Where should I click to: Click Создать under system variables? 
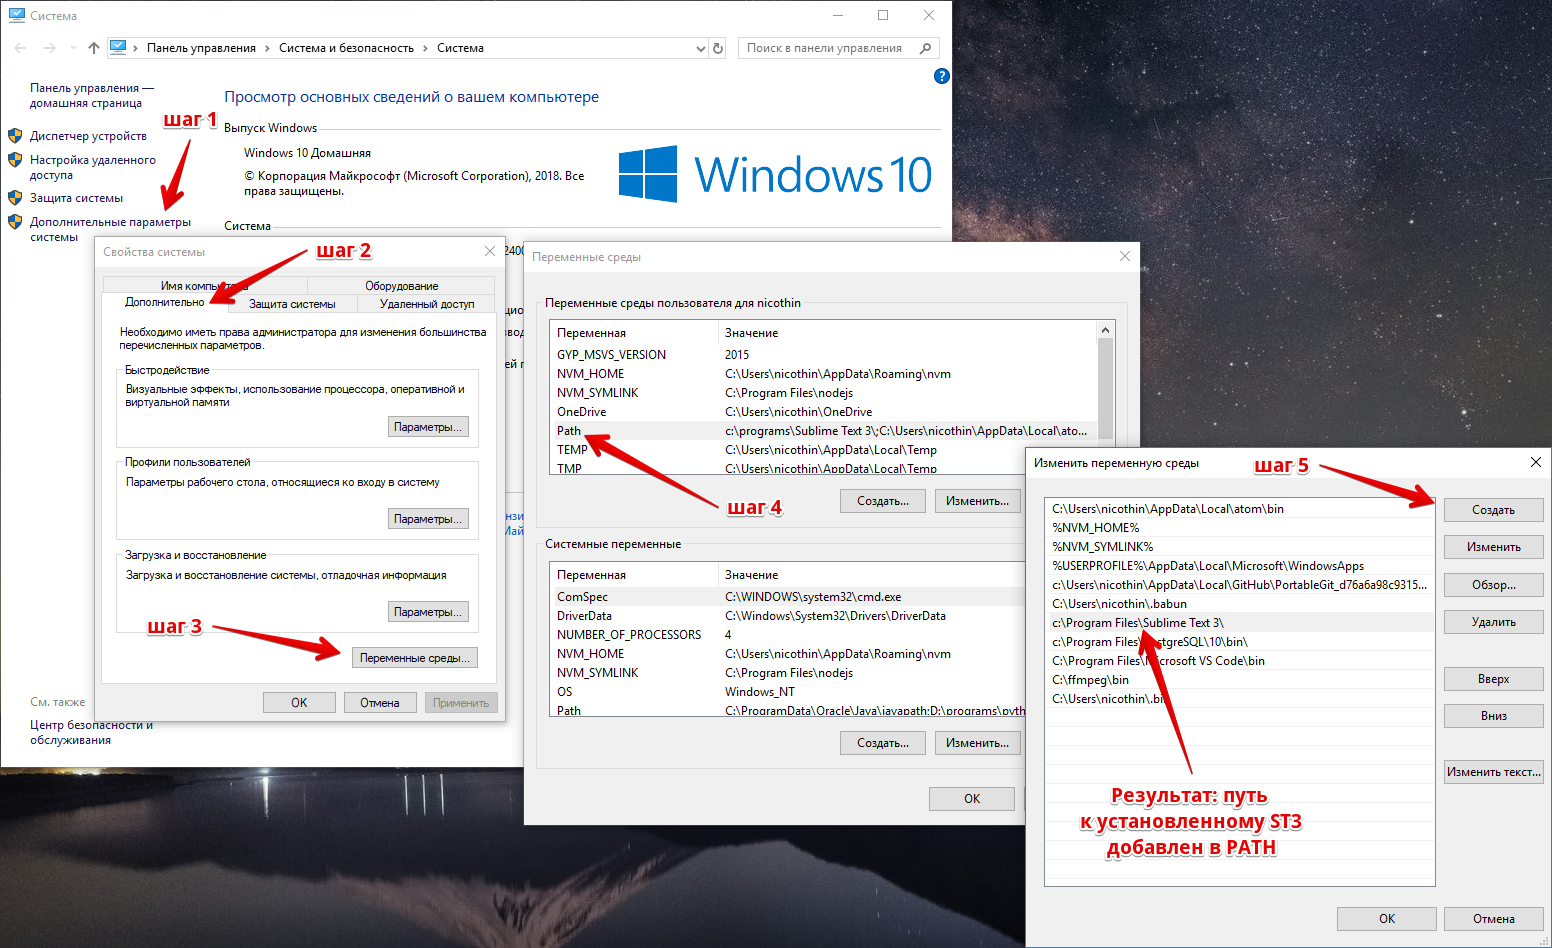pyautogui.click(x=883, y=743)
